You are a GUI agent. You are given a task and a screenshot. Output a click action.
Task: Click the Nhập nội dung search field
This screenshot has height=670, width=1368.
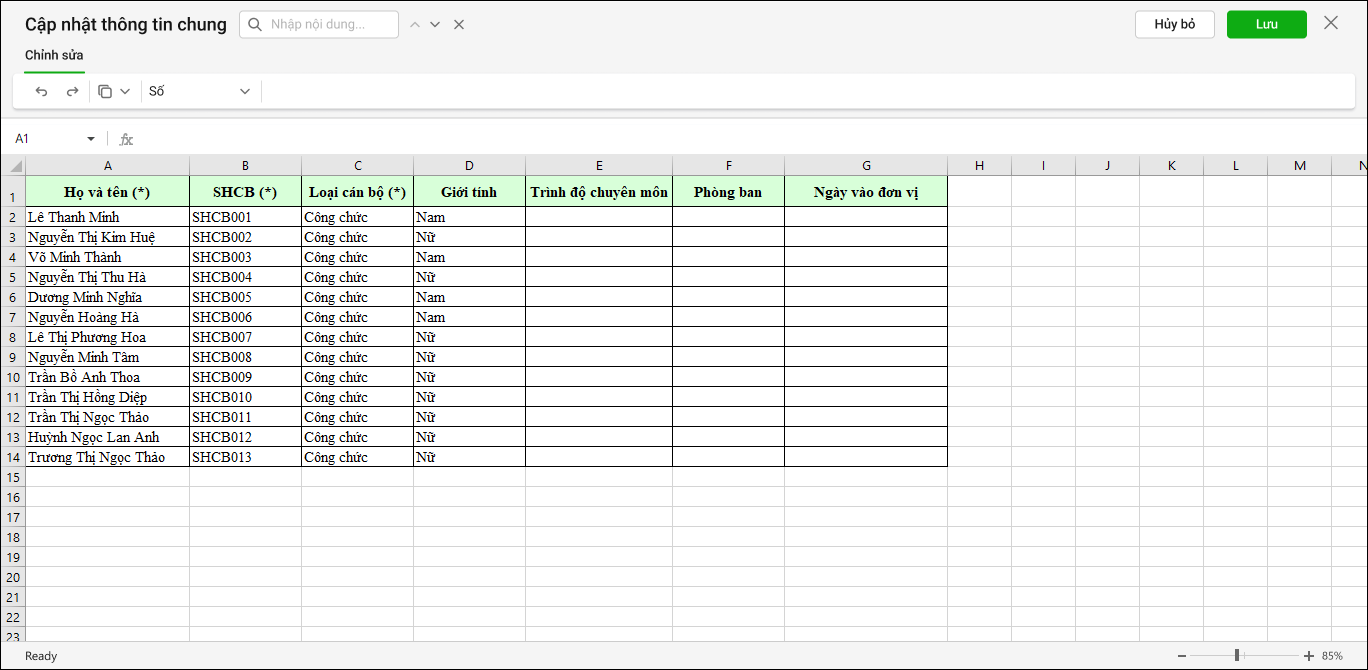(x=330, y=25)
